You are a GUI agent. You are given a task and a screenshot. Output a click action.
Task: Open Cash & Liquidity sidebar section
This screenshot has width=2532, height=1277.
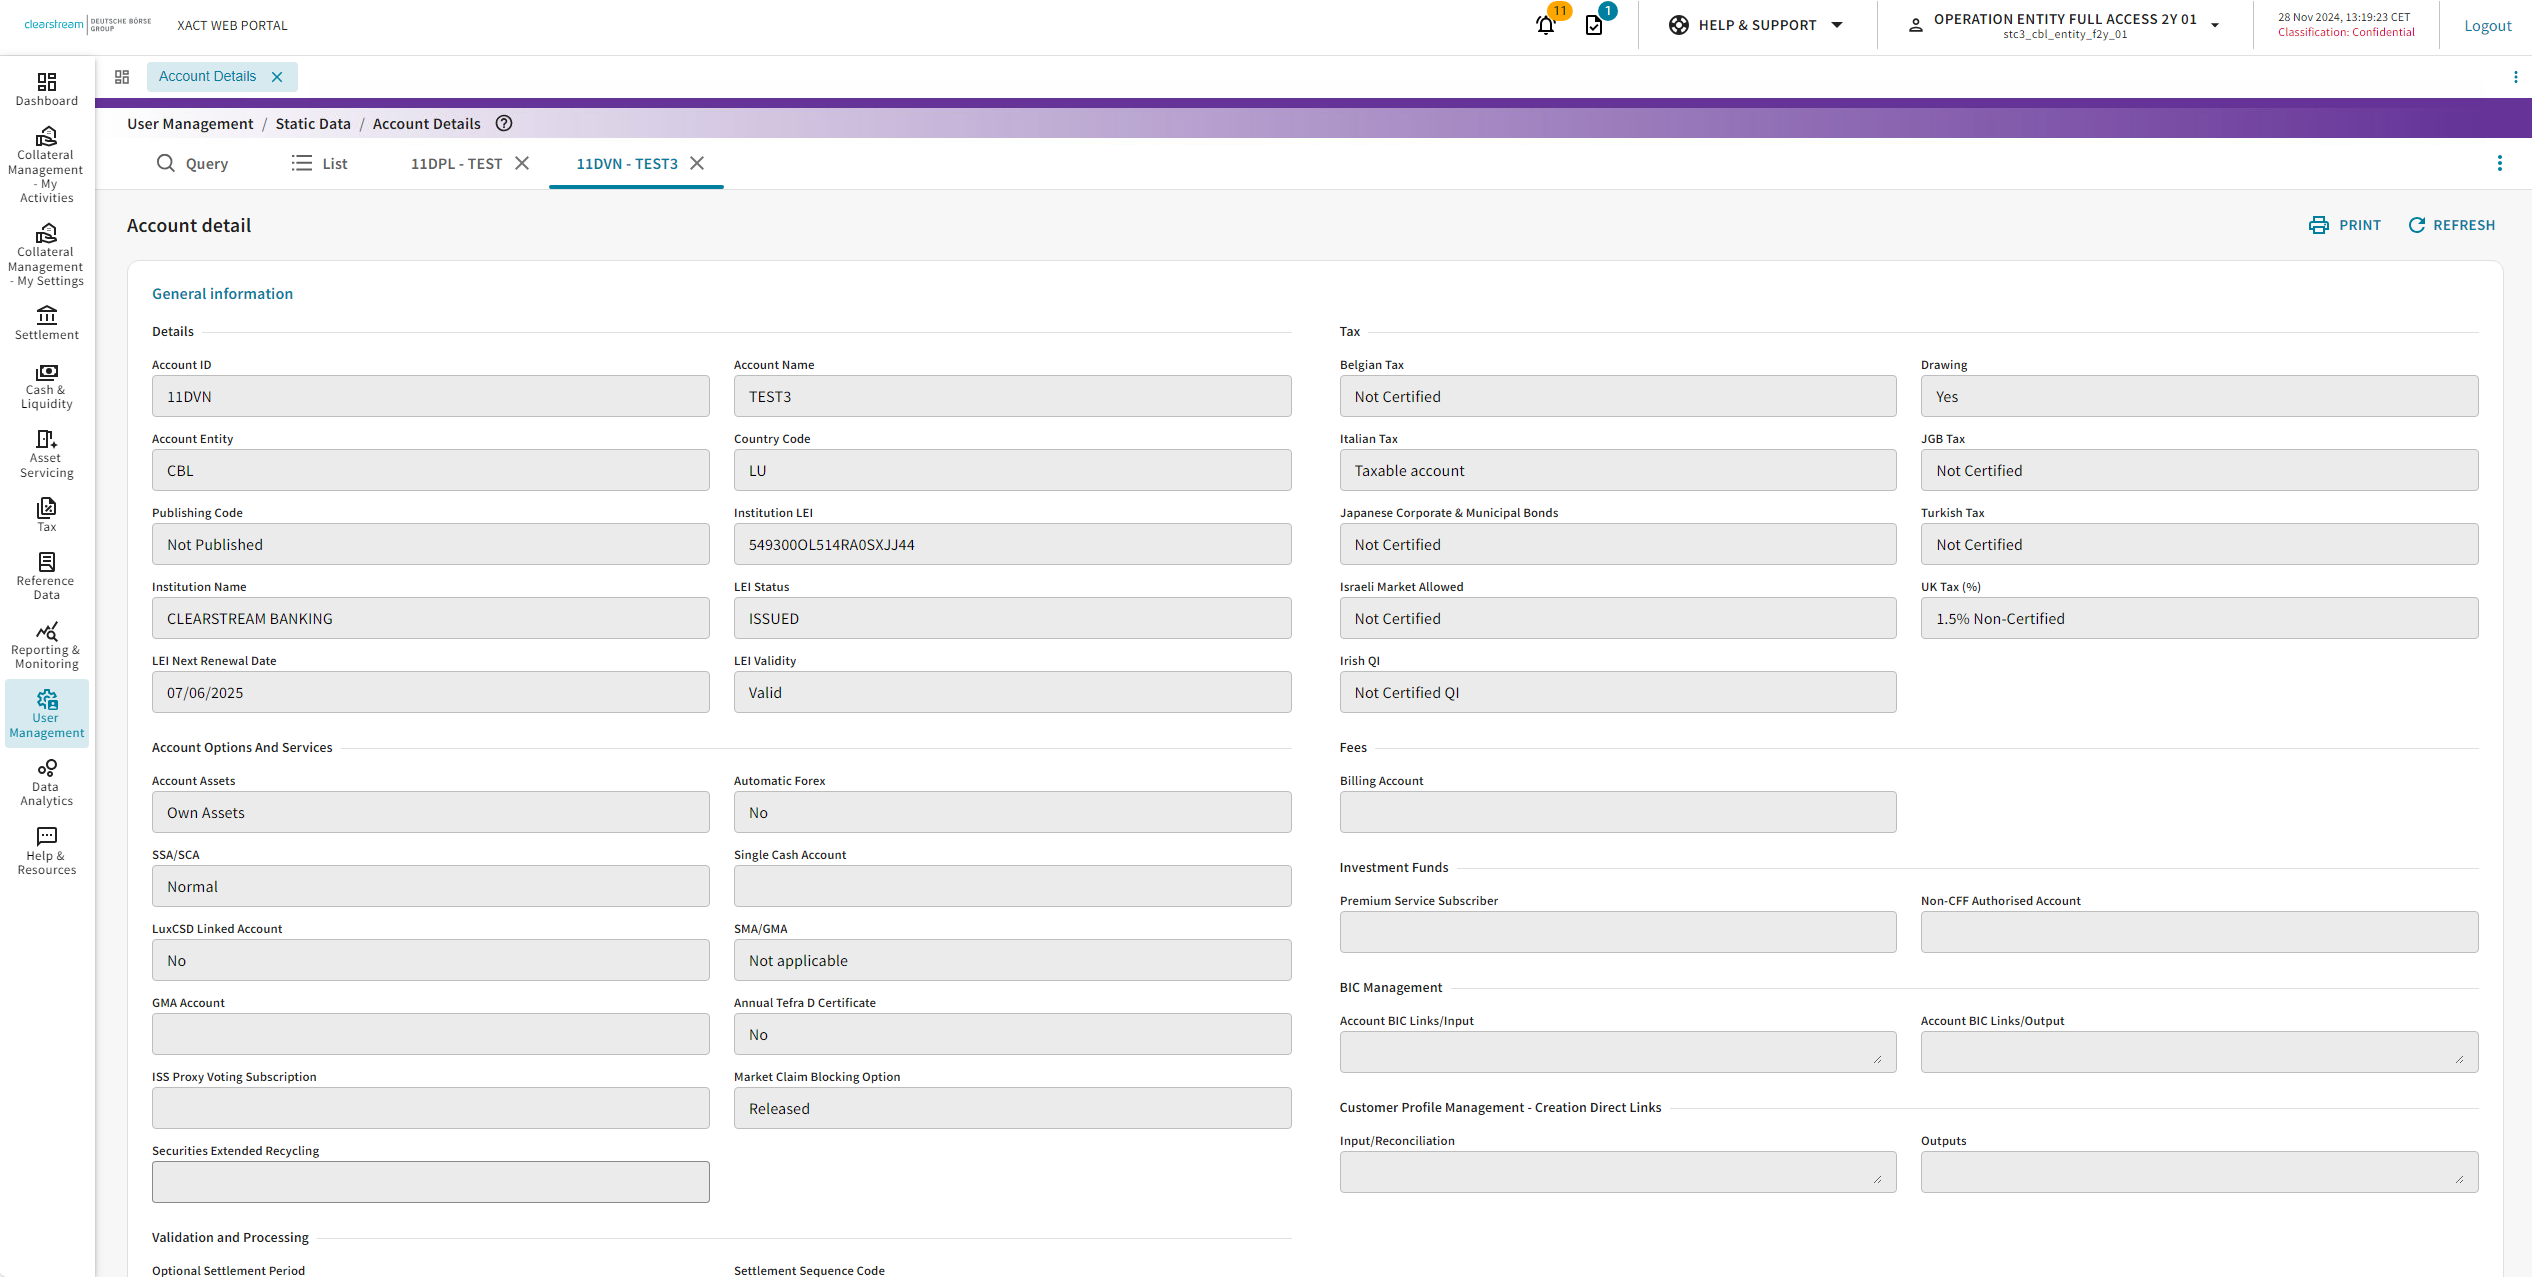[46, 386]
